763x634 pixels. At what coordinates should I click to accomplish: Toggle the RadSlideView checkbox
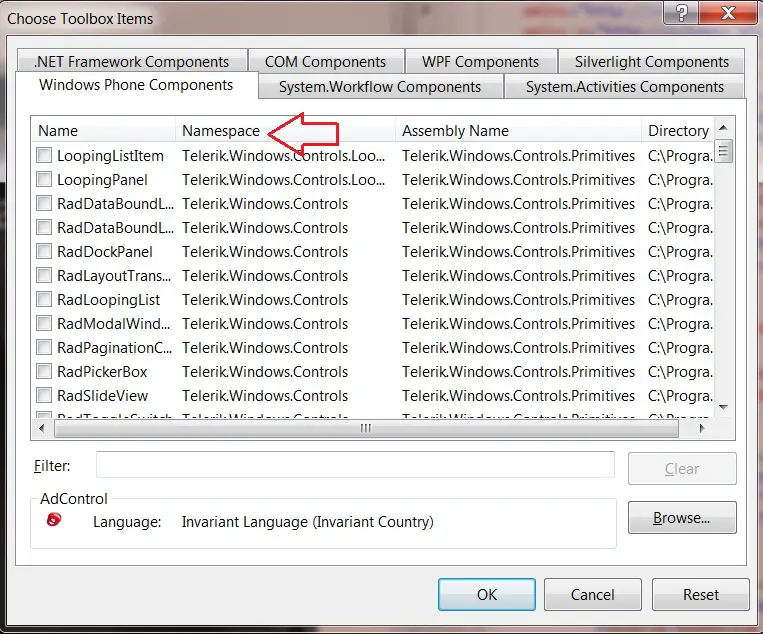coord(44,396)
